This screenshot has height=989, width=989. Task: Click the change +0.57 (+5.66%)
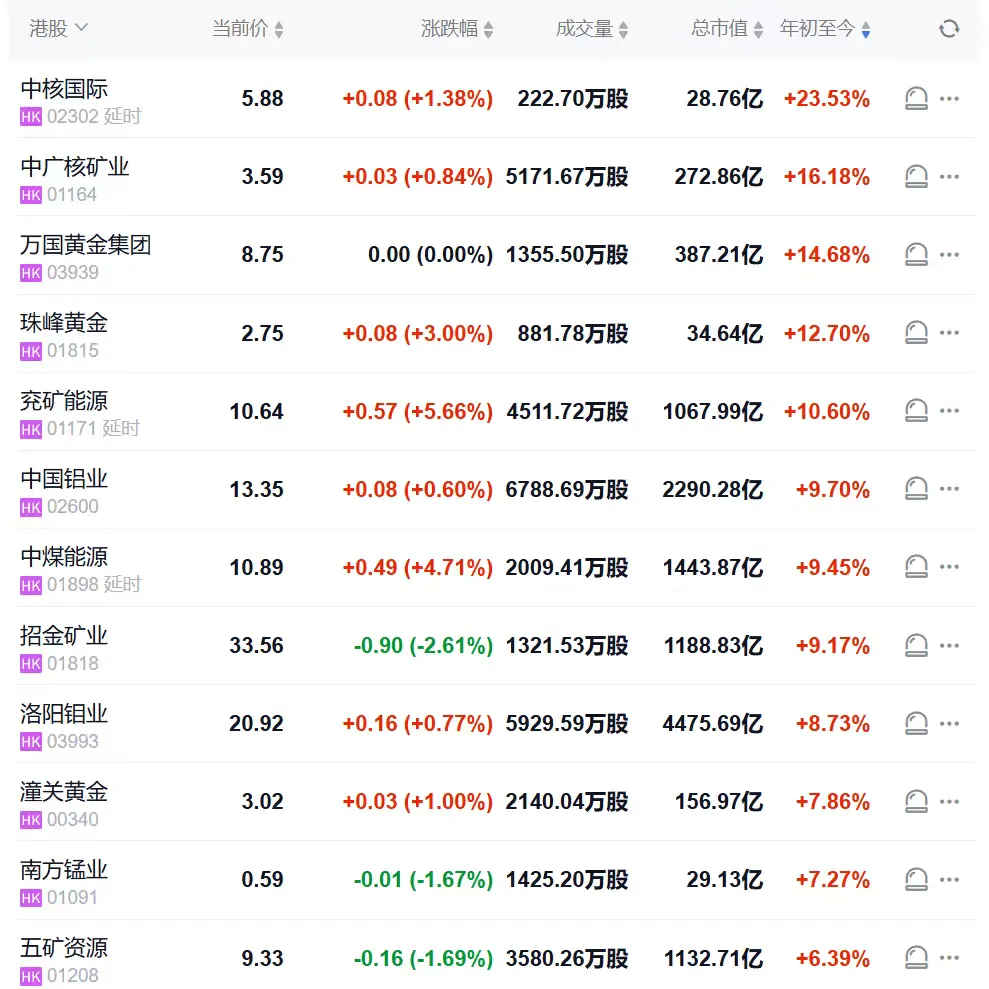[x=418, y=411]
